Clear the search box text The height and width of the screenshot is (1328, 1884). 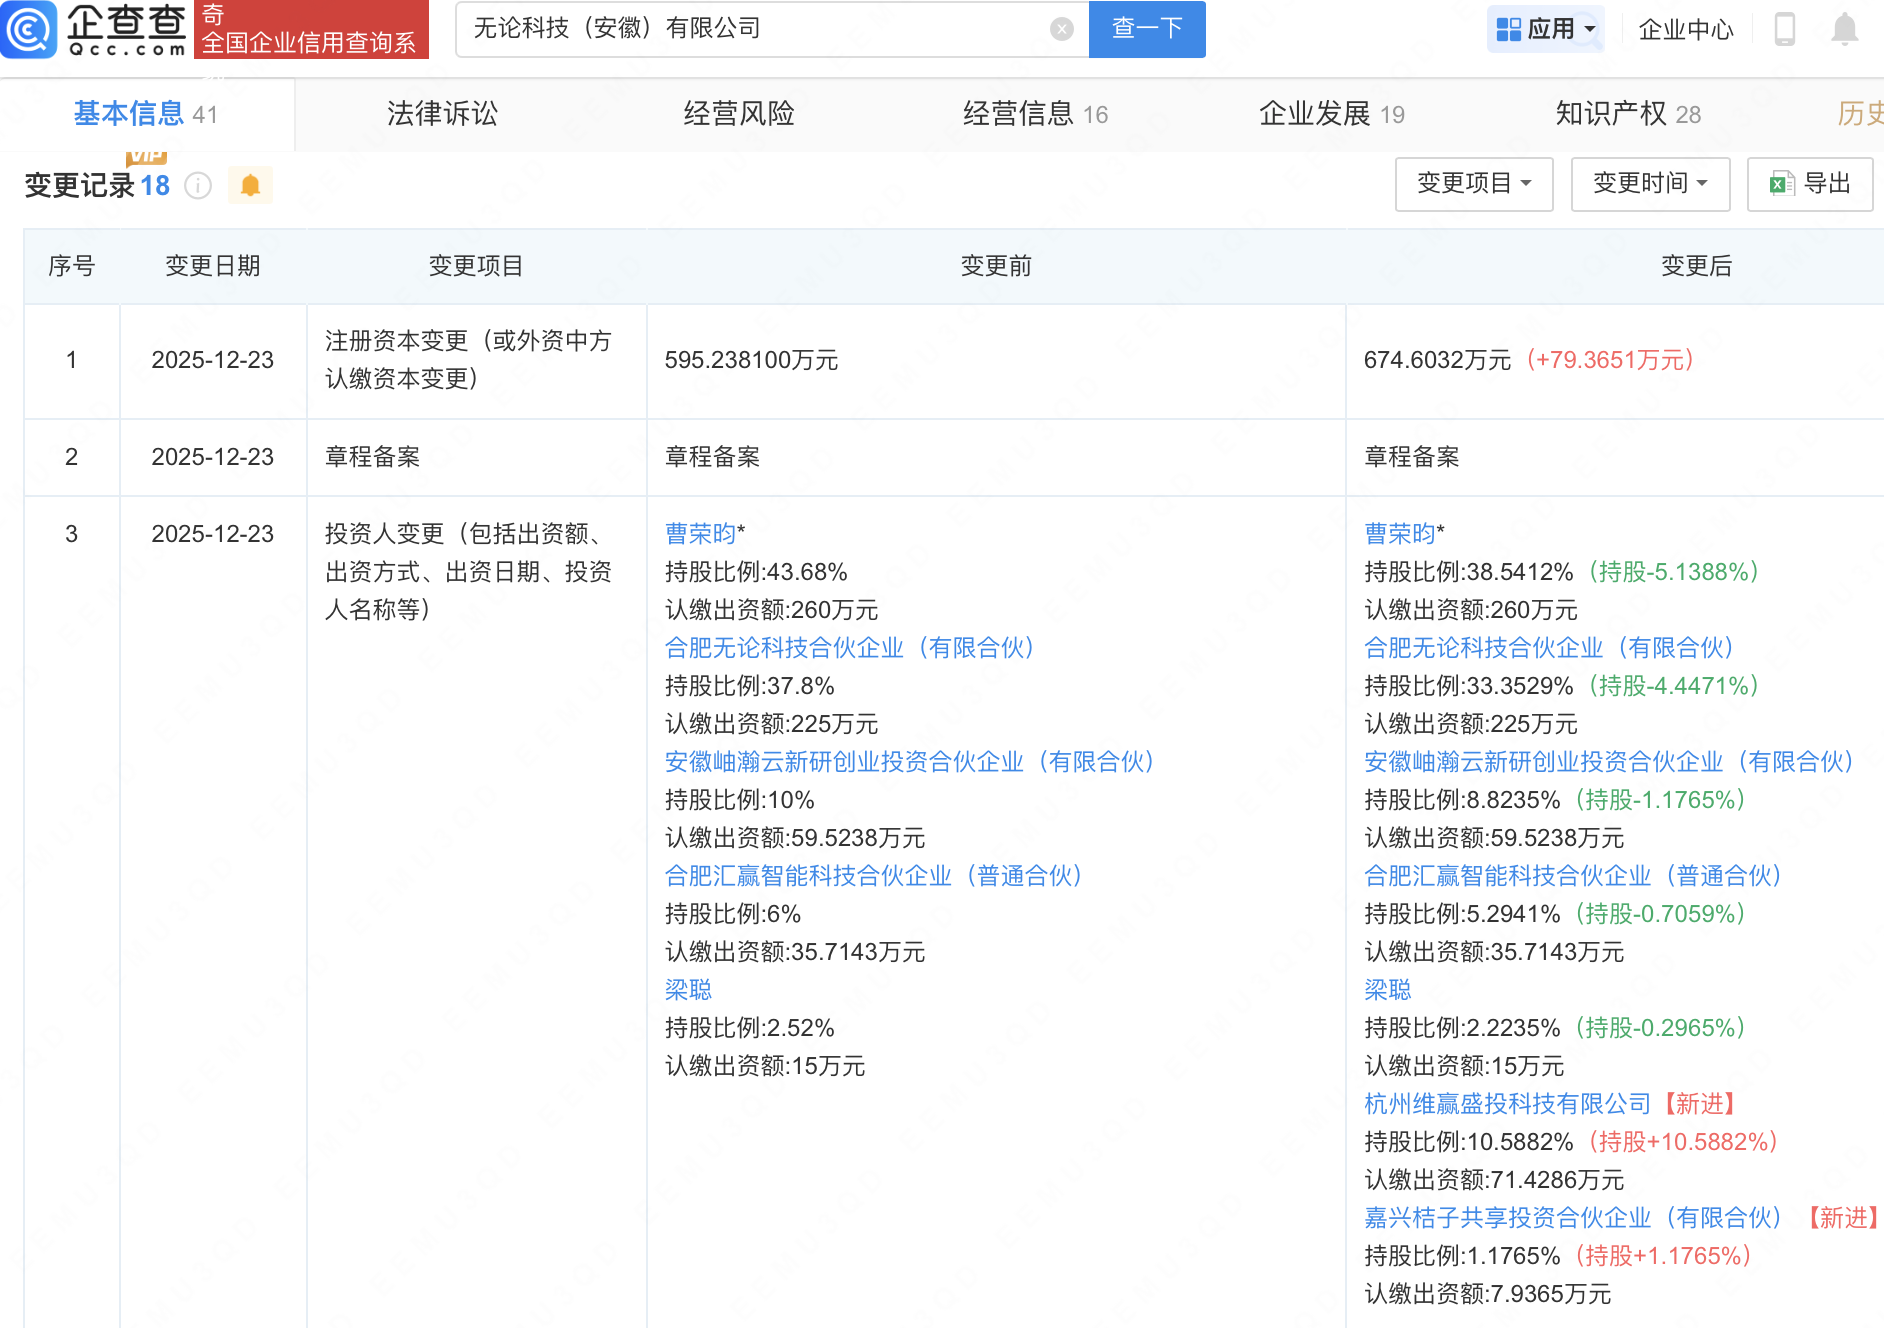(1061, 29)
